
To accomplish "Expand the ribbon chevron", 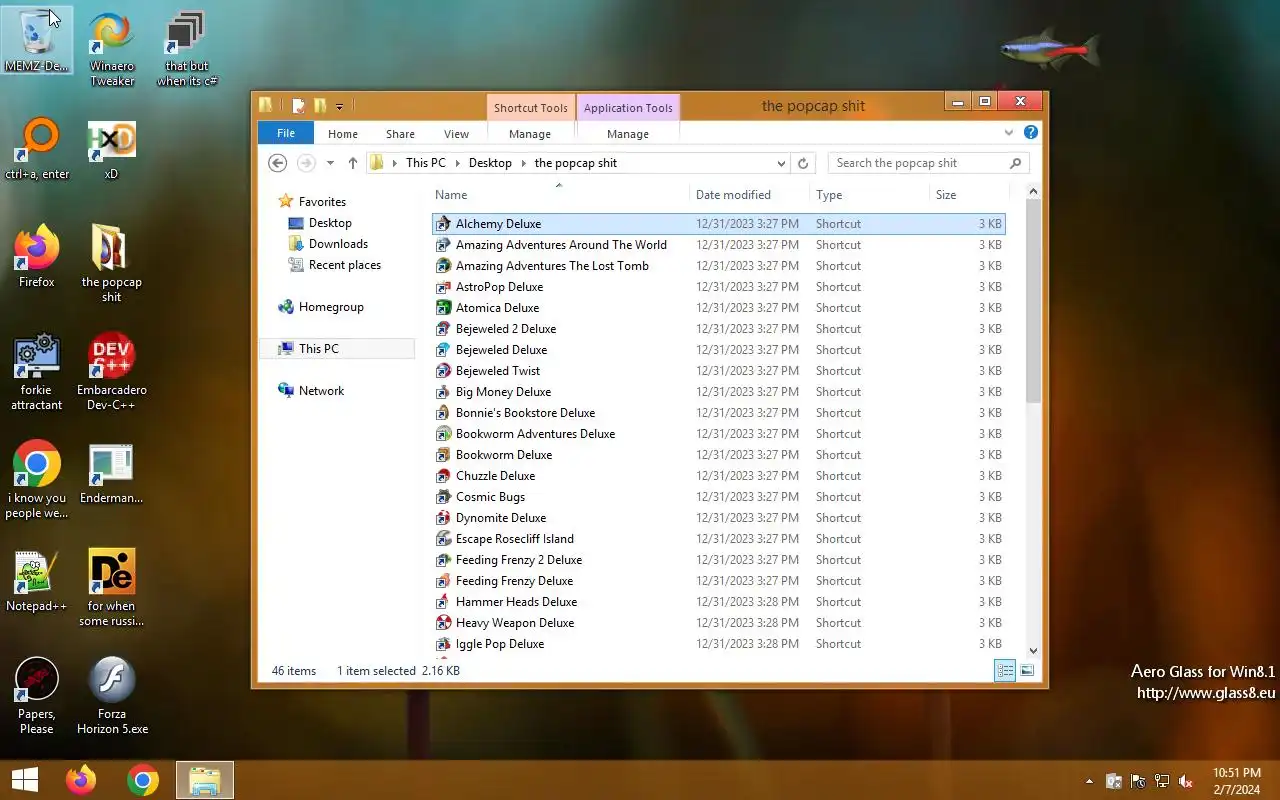I will (x=1009, y=132).
